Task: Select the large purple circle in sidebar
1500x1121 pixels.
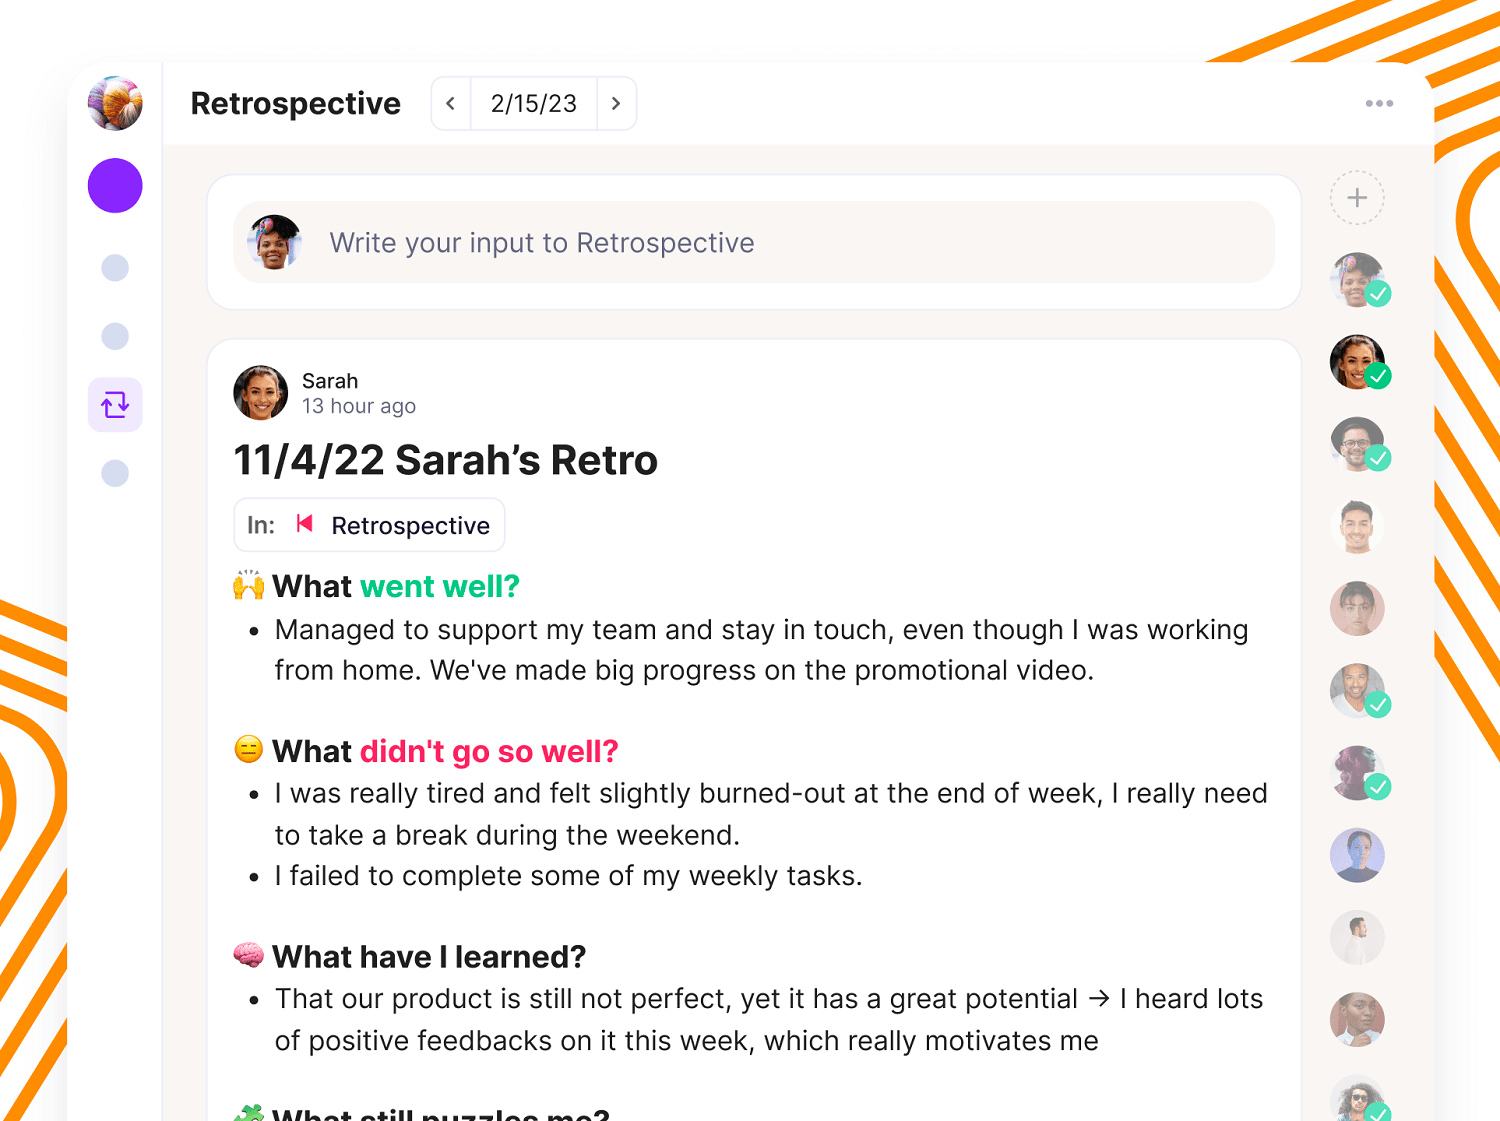Action: [115, 186]
